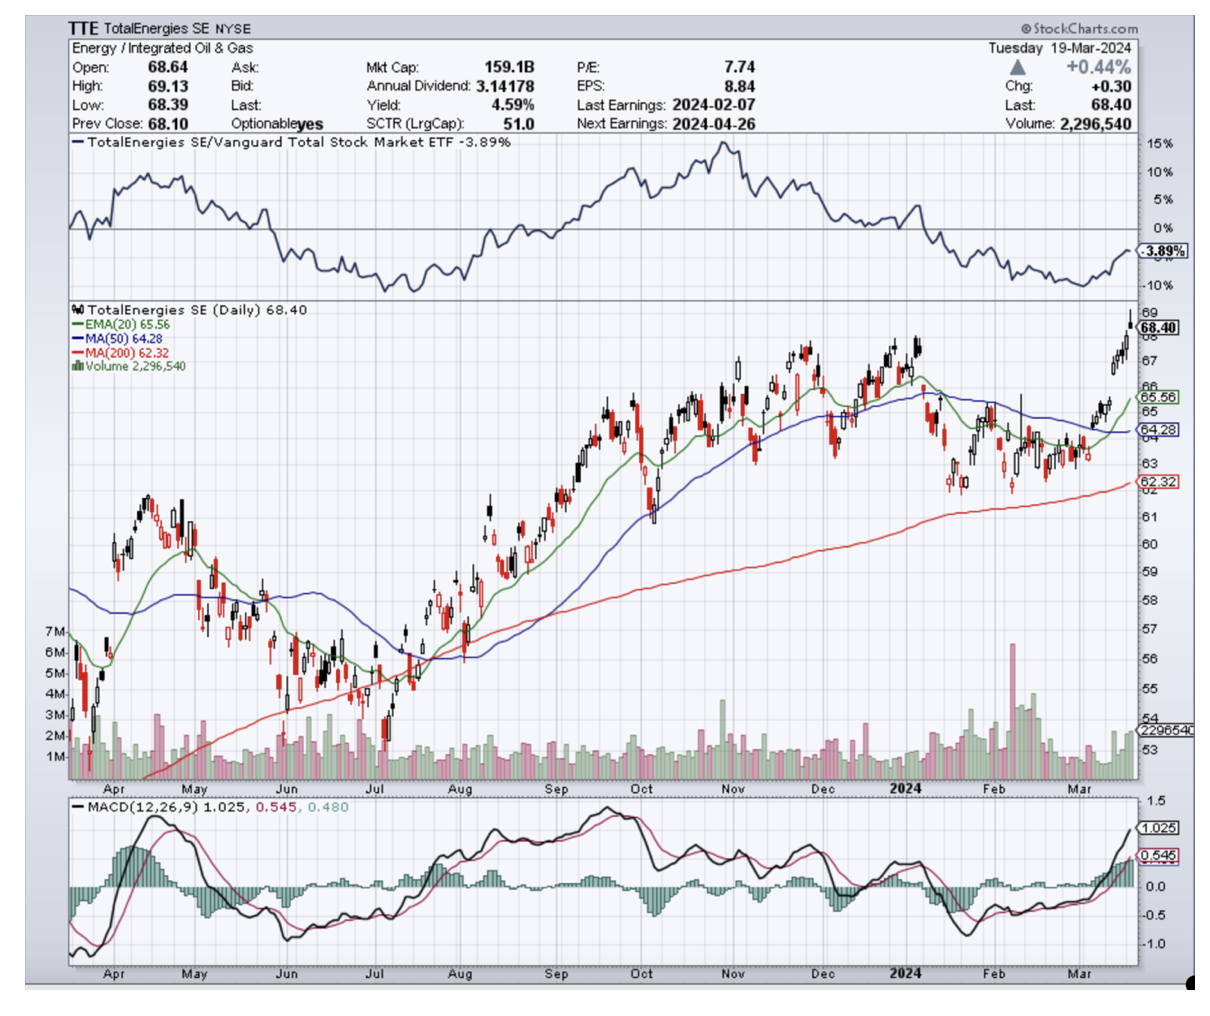Viewport: 1210px width, 1016px height.
Task: Click the green up-arrow change indicator
Action: [1017, 67]
